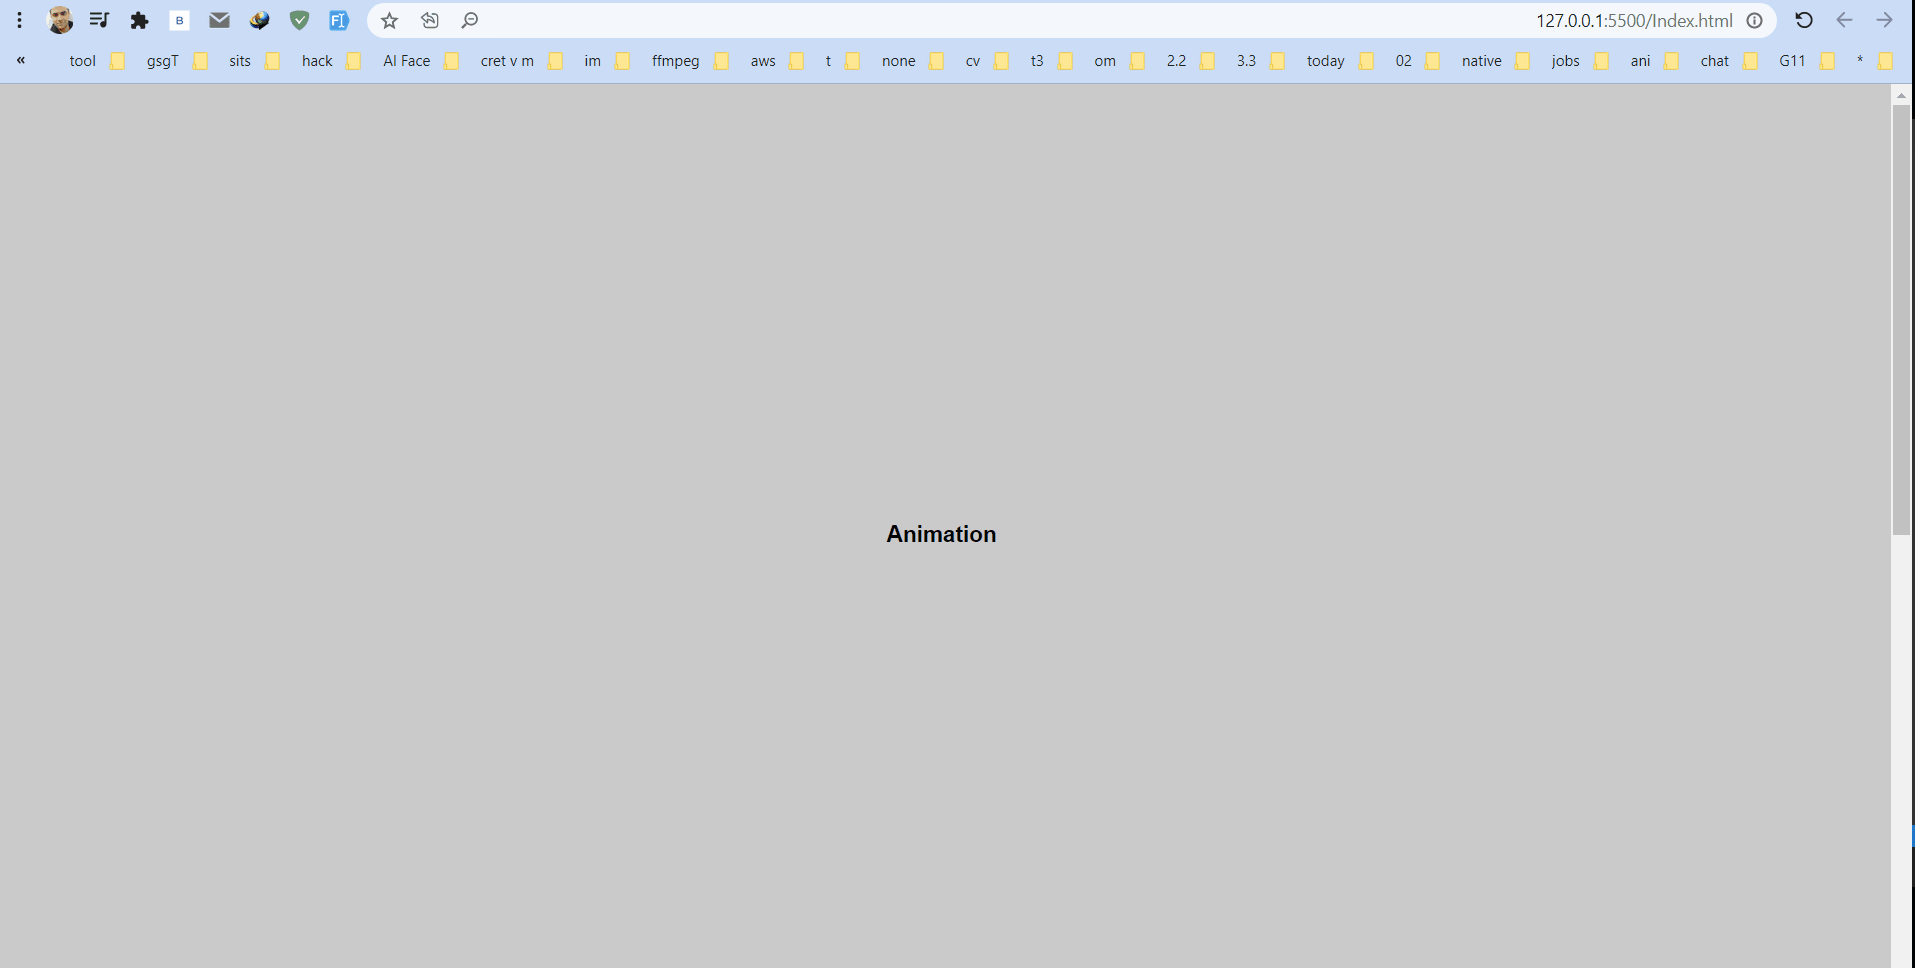View site information icon
The image size is (1915, 968).
[x=1754, y=20]
